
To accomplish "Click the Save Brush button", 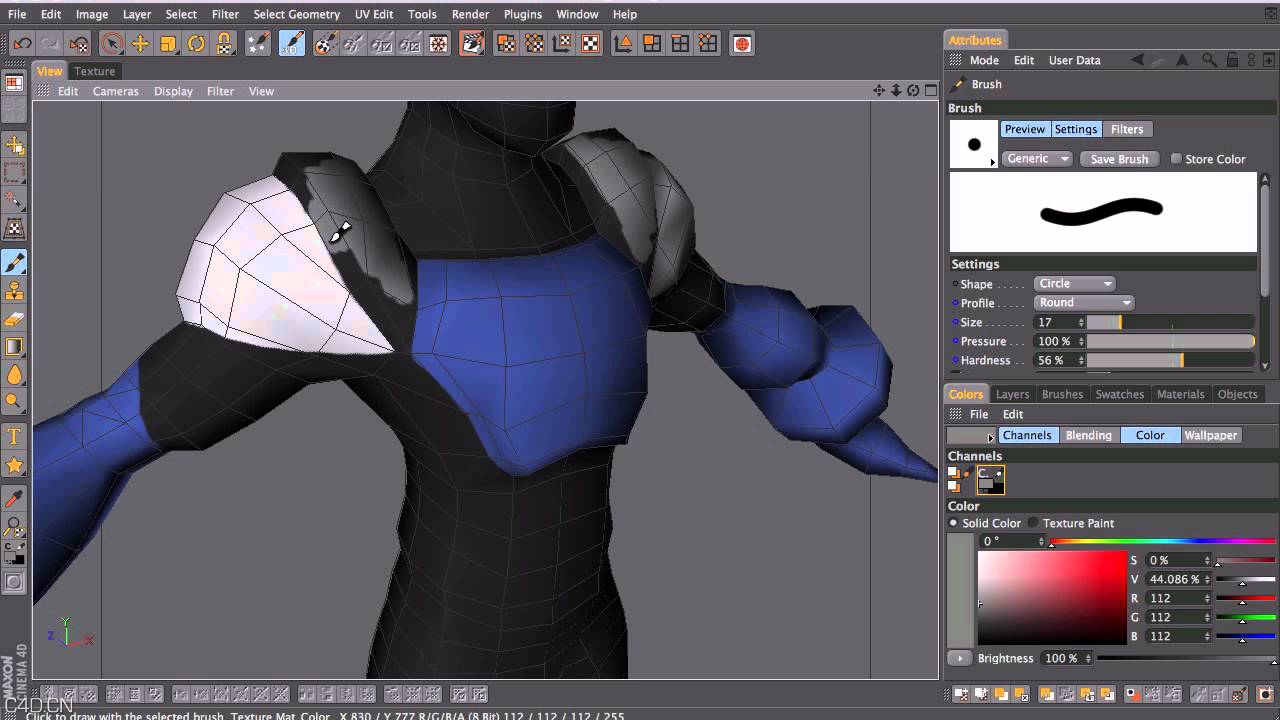I will (1119, 158).
